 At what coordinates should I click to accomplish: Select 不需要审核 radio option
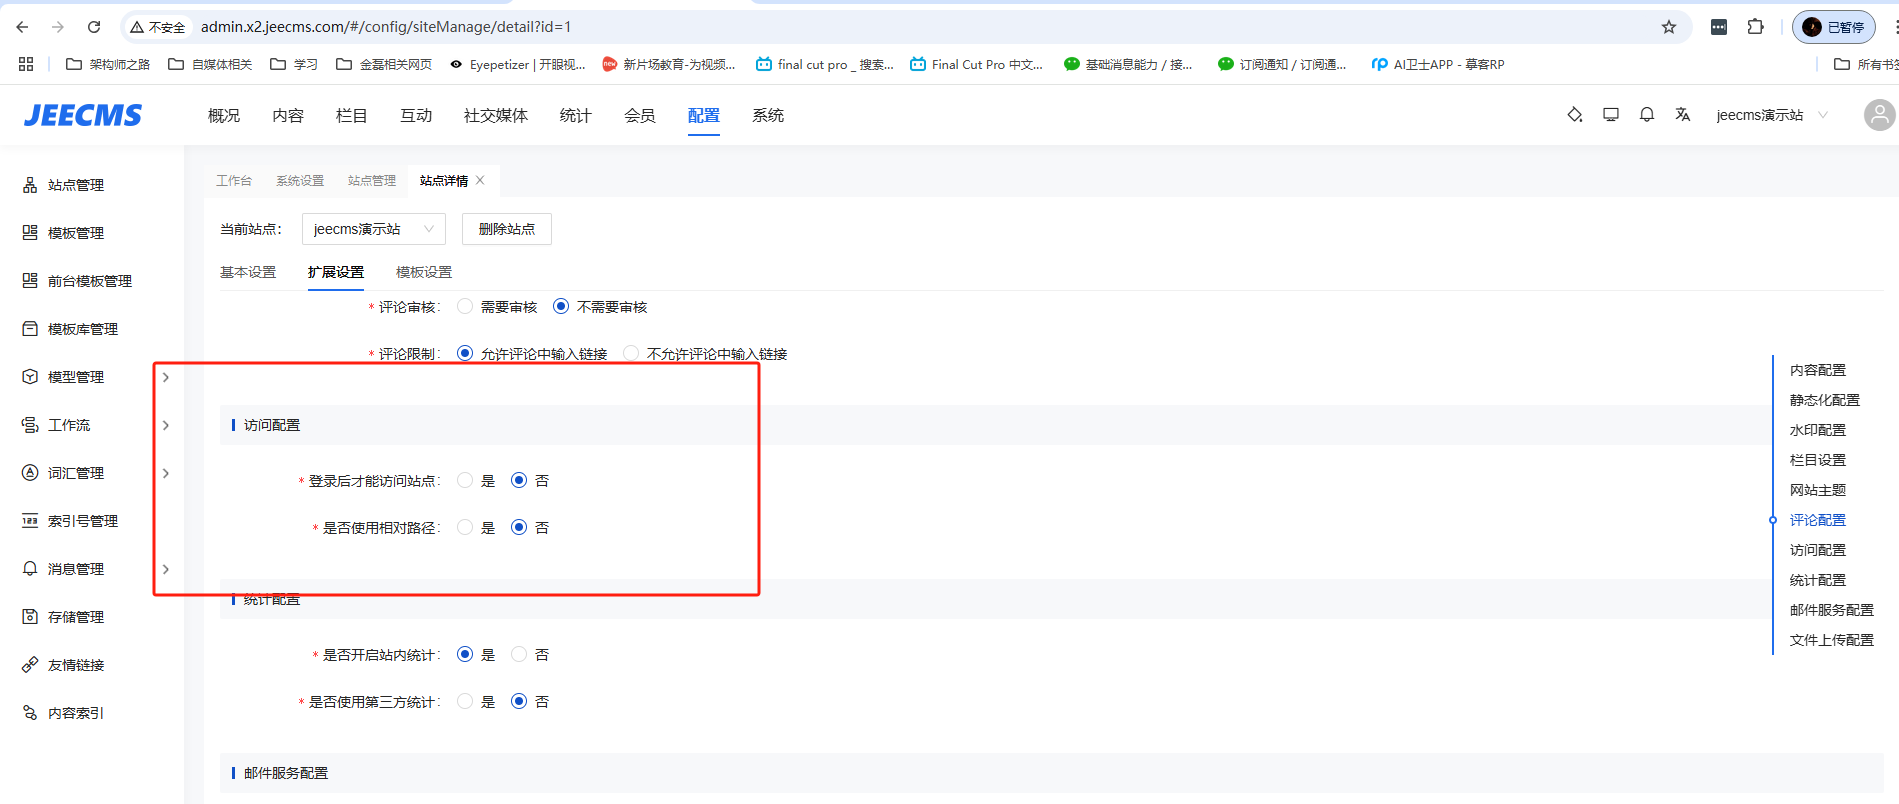tap(561, 307)
